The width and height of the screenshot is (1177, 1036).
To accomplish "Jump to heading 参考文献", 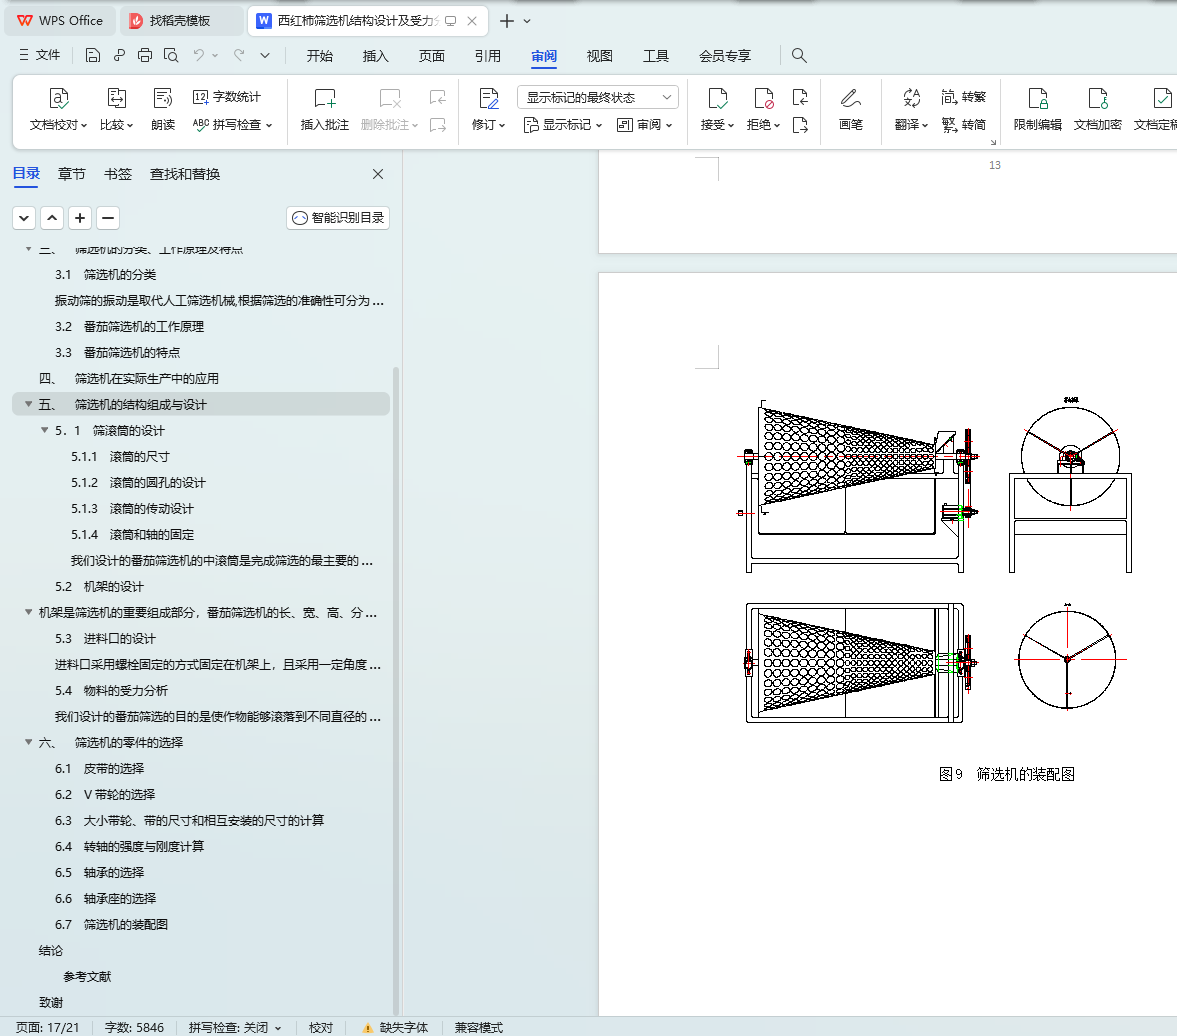I will tap(87, 976).
